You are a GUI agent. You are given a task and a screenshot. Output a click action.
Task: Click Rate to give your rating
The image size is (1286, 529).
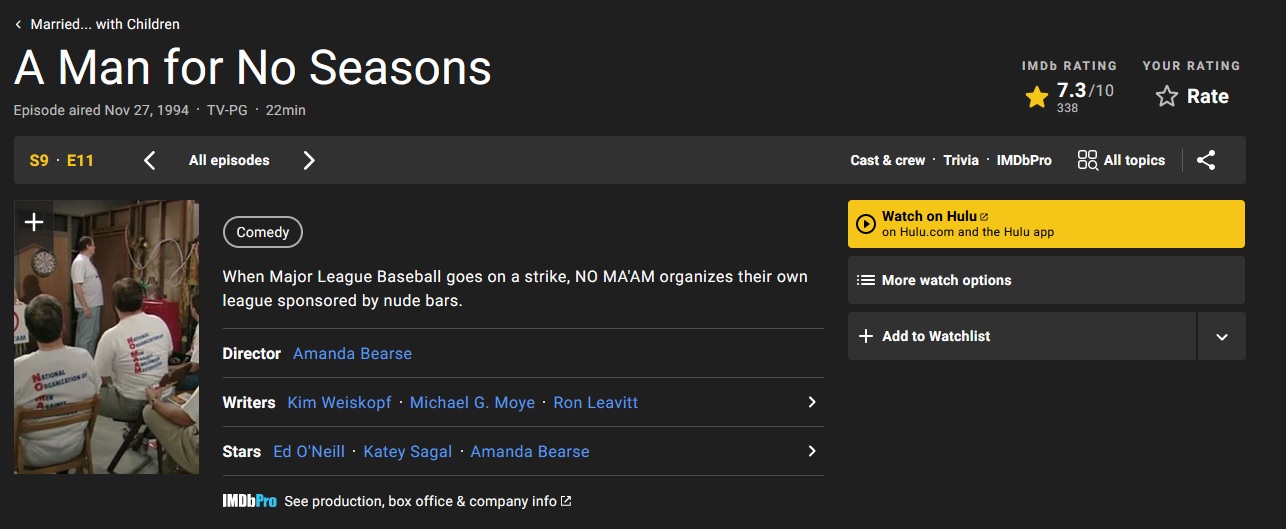pyautogui.click(x=1192, y=96)
